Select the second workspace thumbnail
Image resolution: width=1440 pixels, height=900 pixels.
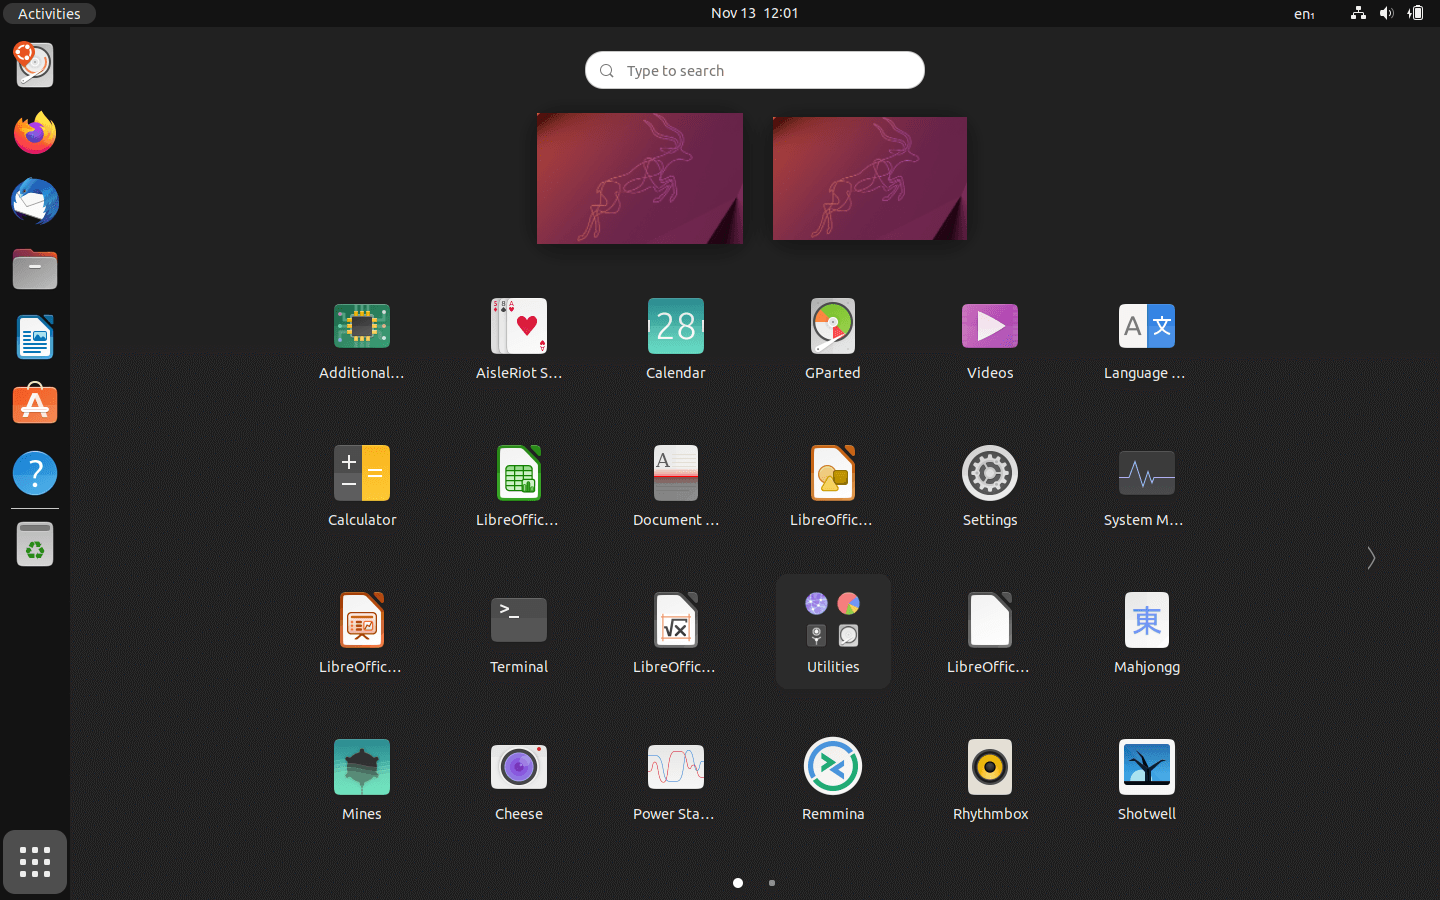click(x=870, y=178)
